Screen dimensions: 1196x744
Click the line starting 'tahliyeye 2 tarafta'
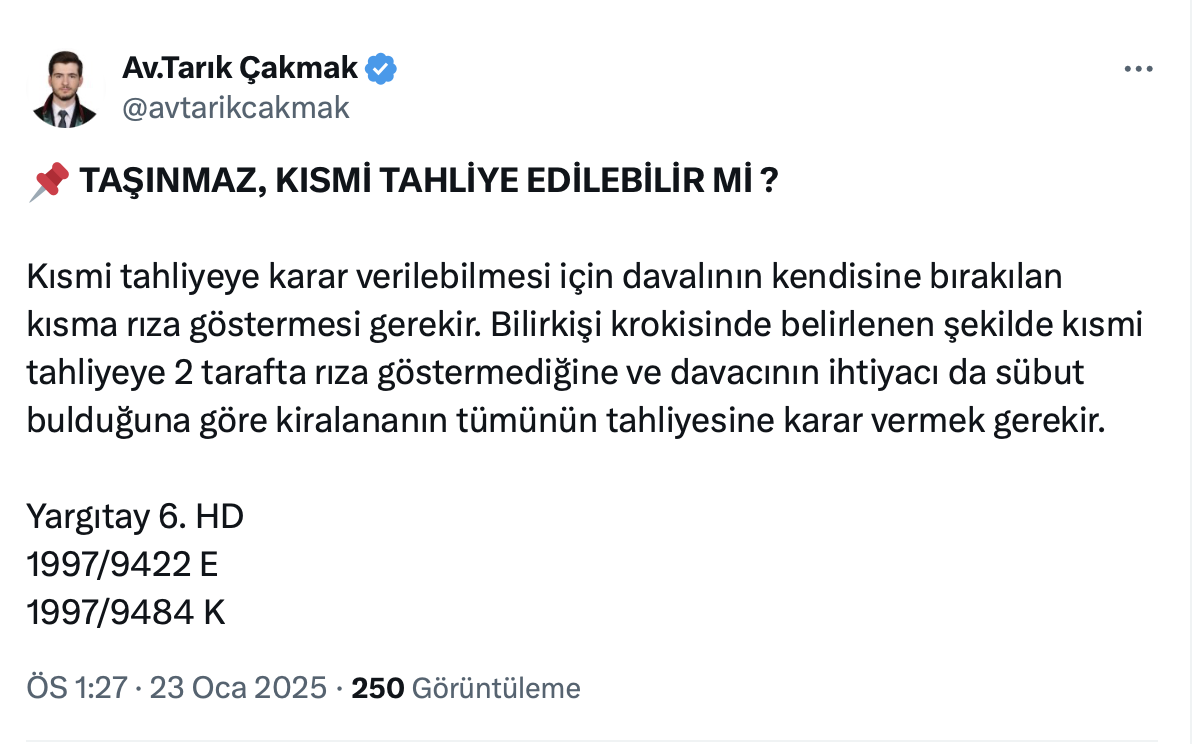click(555, 373)
